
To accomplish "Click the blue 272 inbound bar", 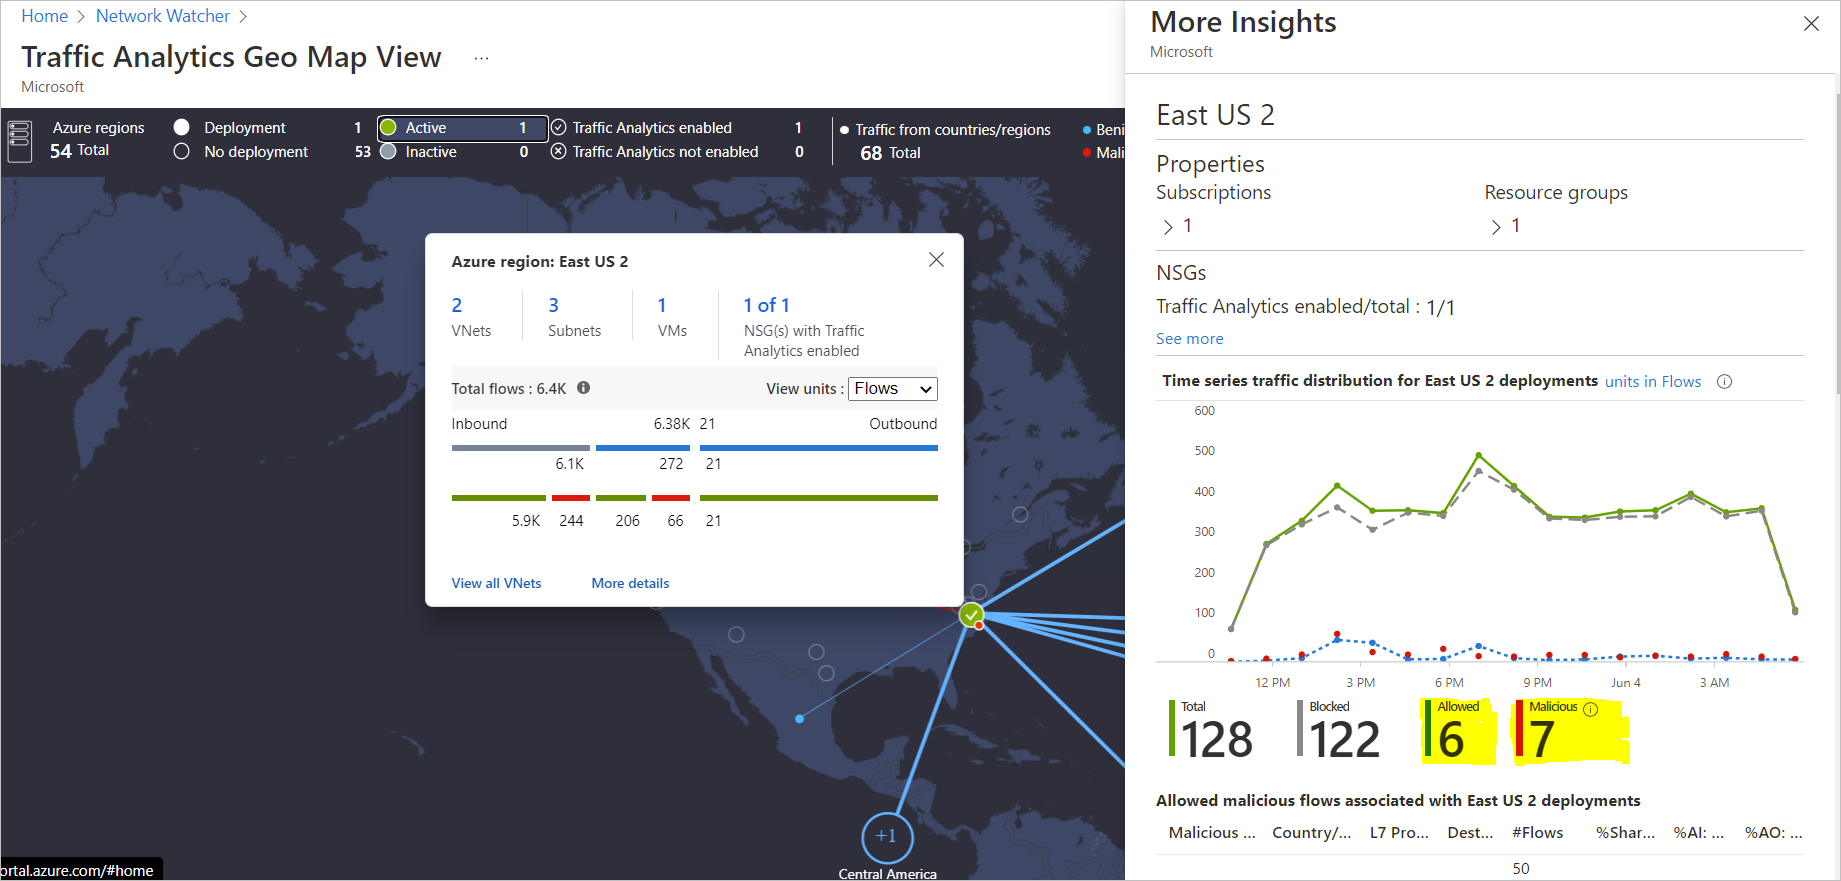I will (x=643, y=448).
